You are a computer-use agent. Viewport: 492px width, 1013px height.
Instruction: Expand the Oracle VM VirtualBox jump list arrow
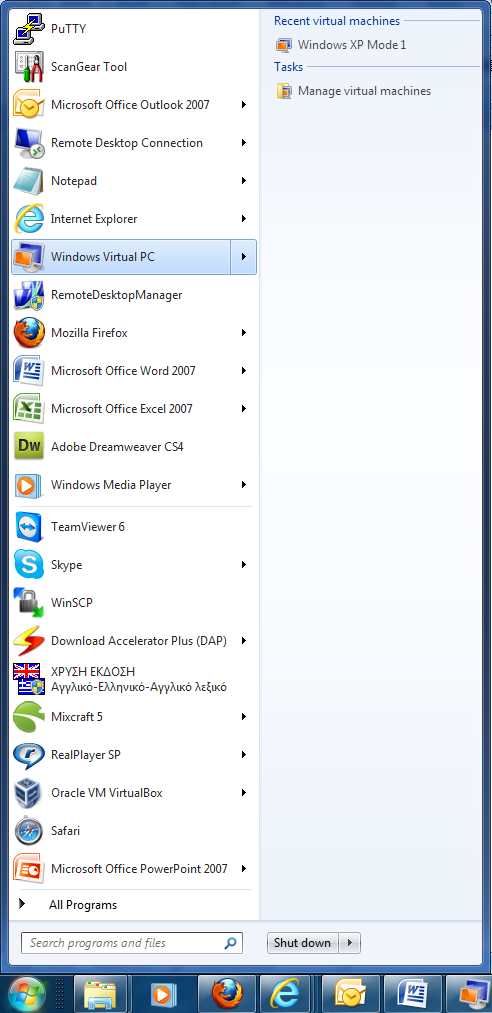[244, 793]
